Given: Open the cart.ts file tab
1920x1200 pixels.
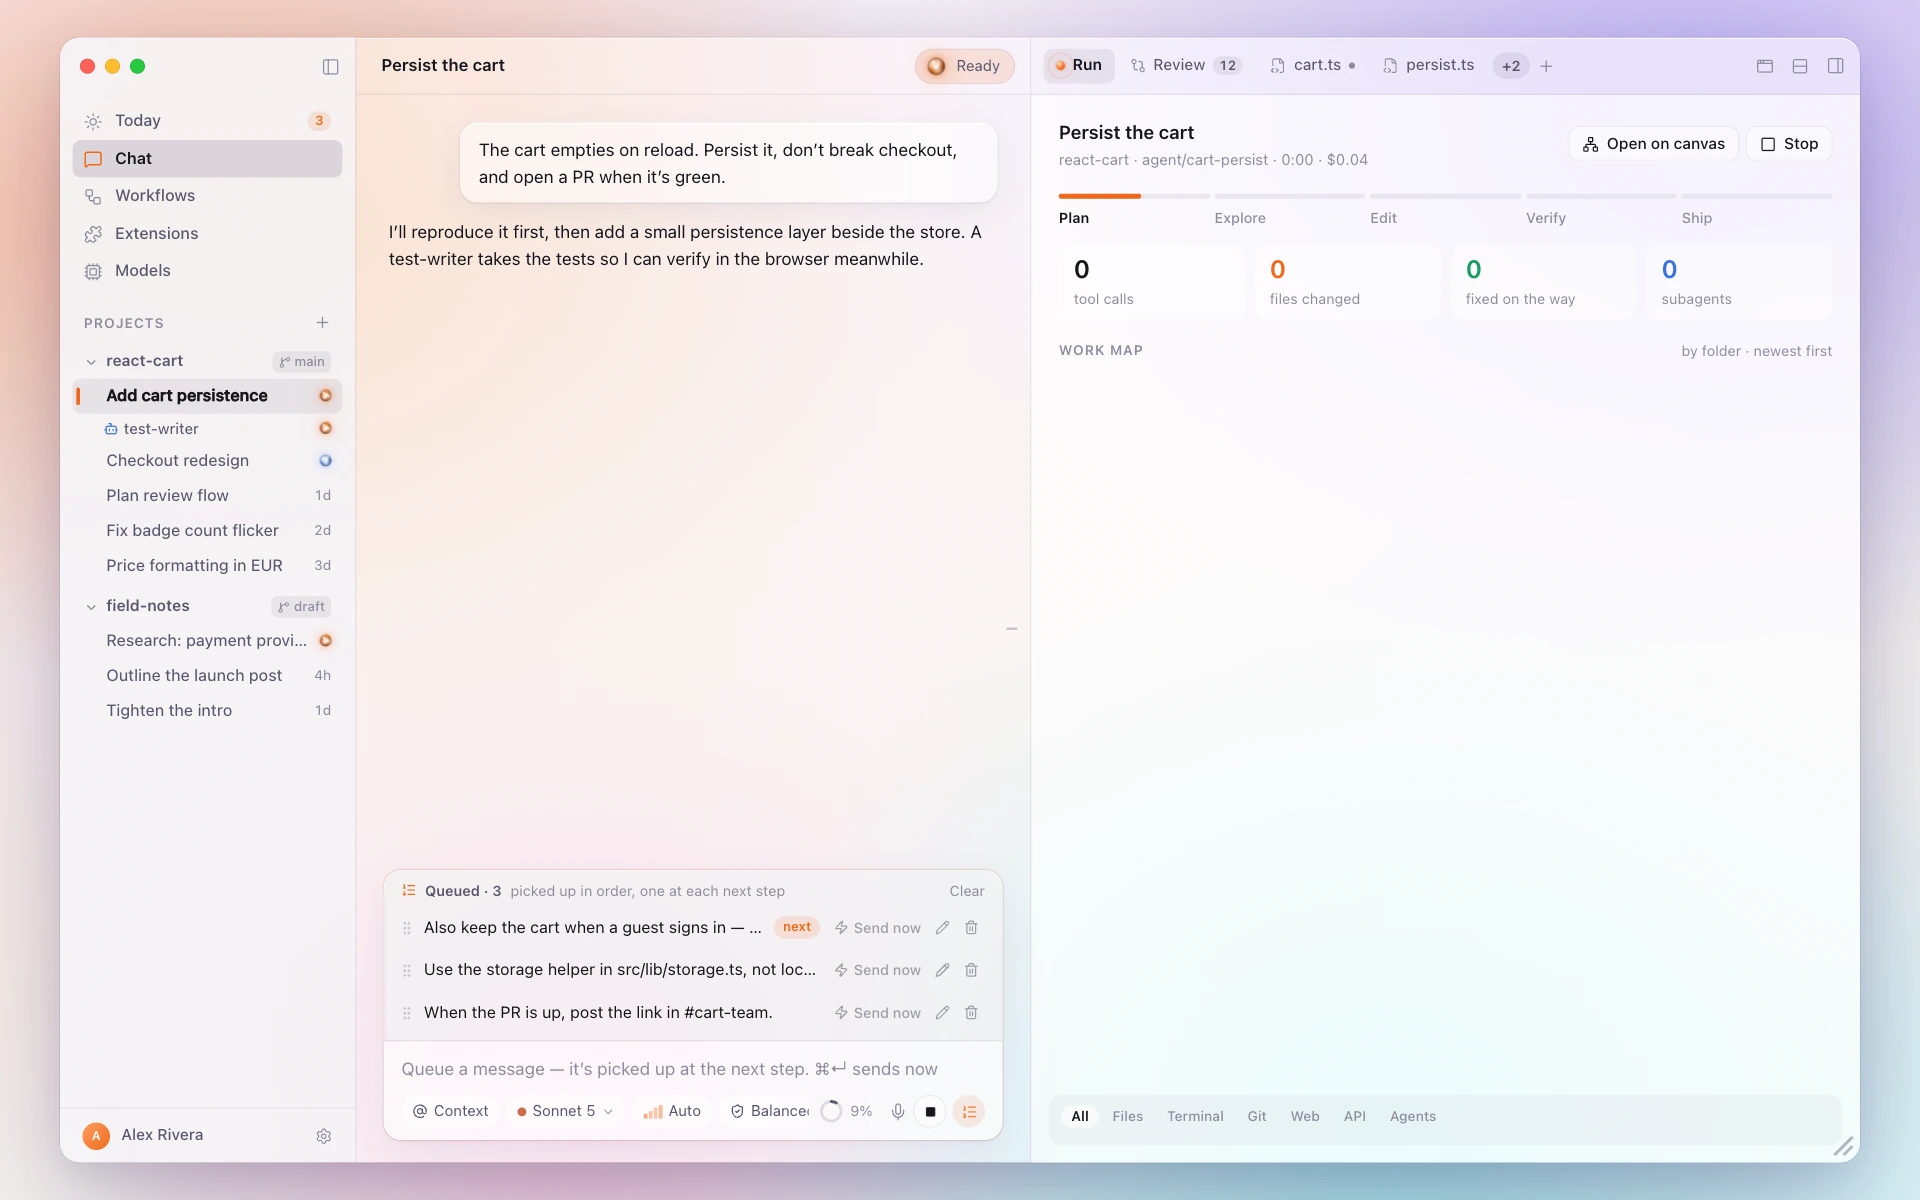Looking at the screenshot, I should (x=1313, y=65).
